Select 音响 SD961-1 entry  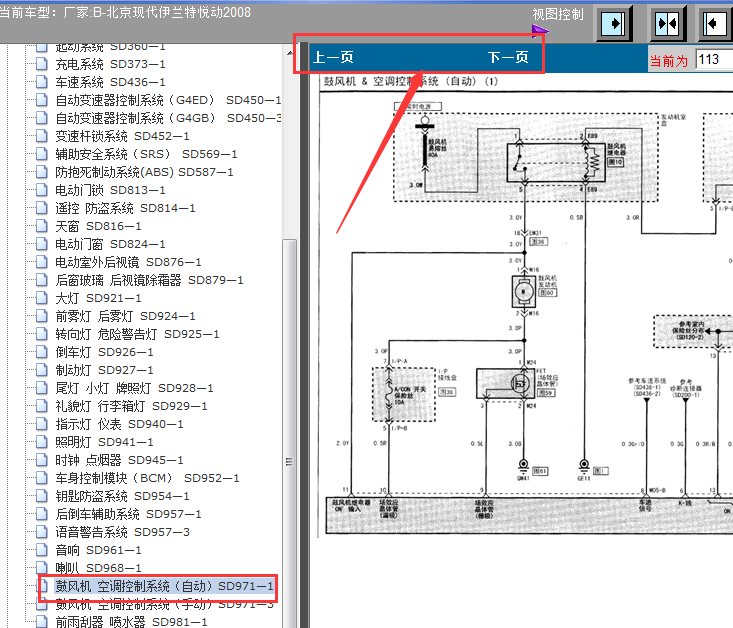tap(98, 550)
